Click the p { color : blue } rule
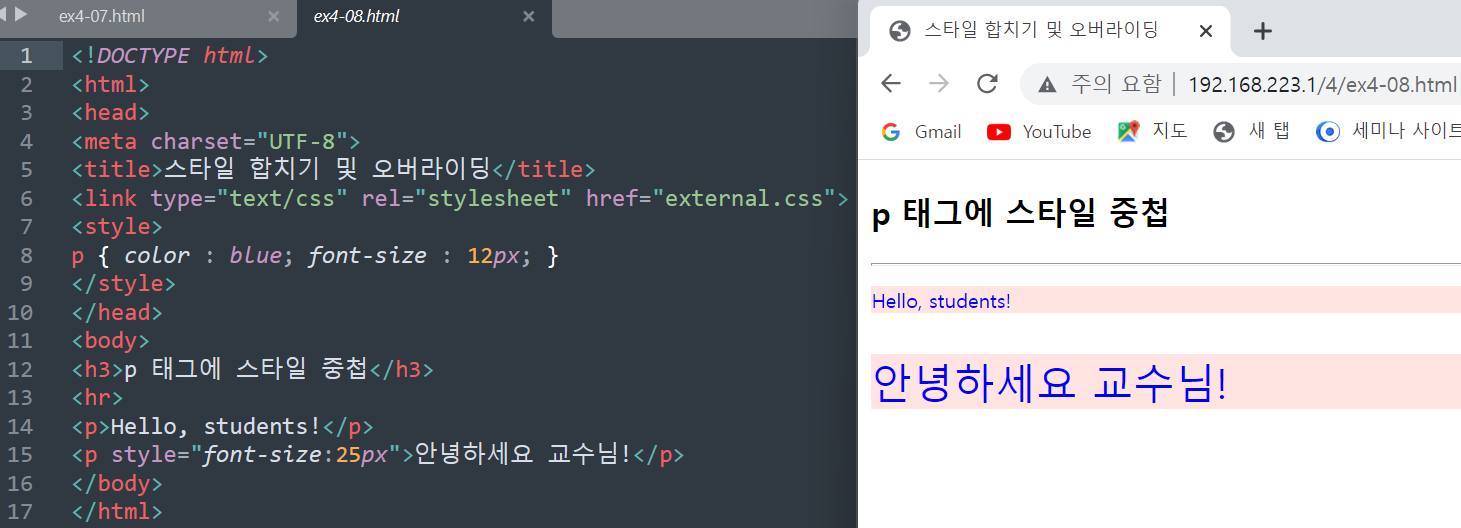1461x528 pixels. click(315, 256)
